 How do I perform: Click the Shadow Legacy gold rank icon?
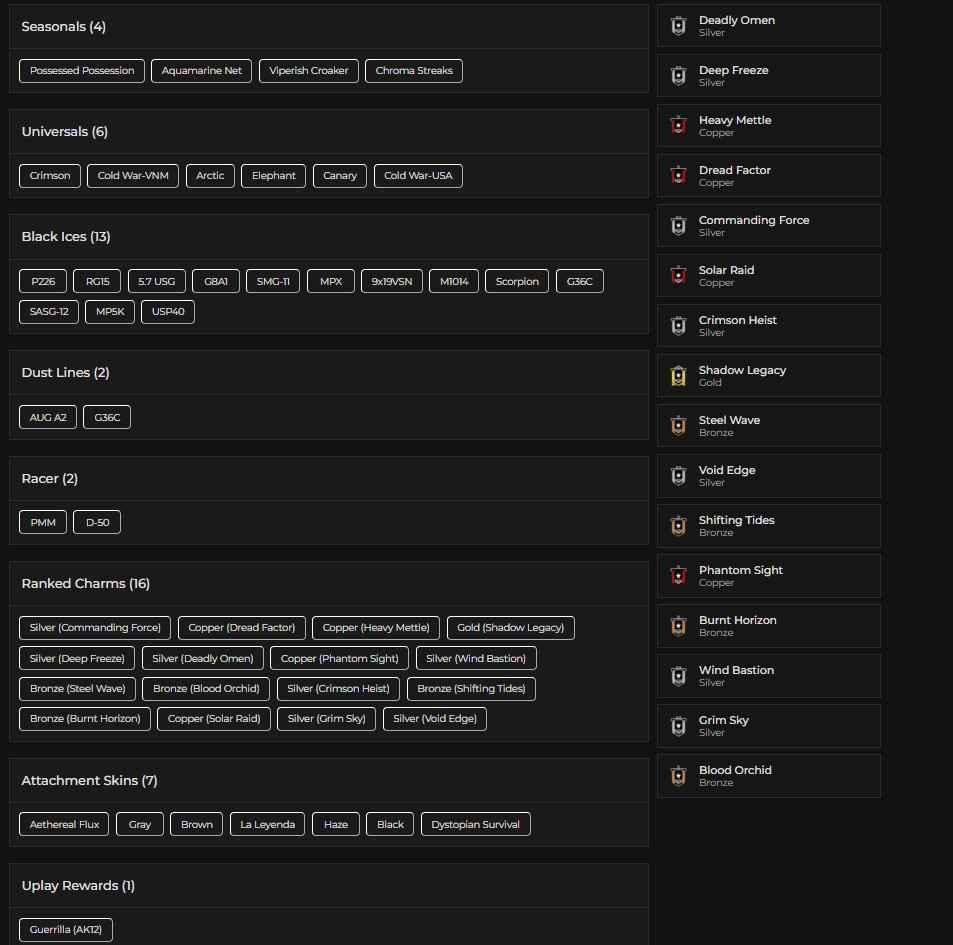point(678,376)
